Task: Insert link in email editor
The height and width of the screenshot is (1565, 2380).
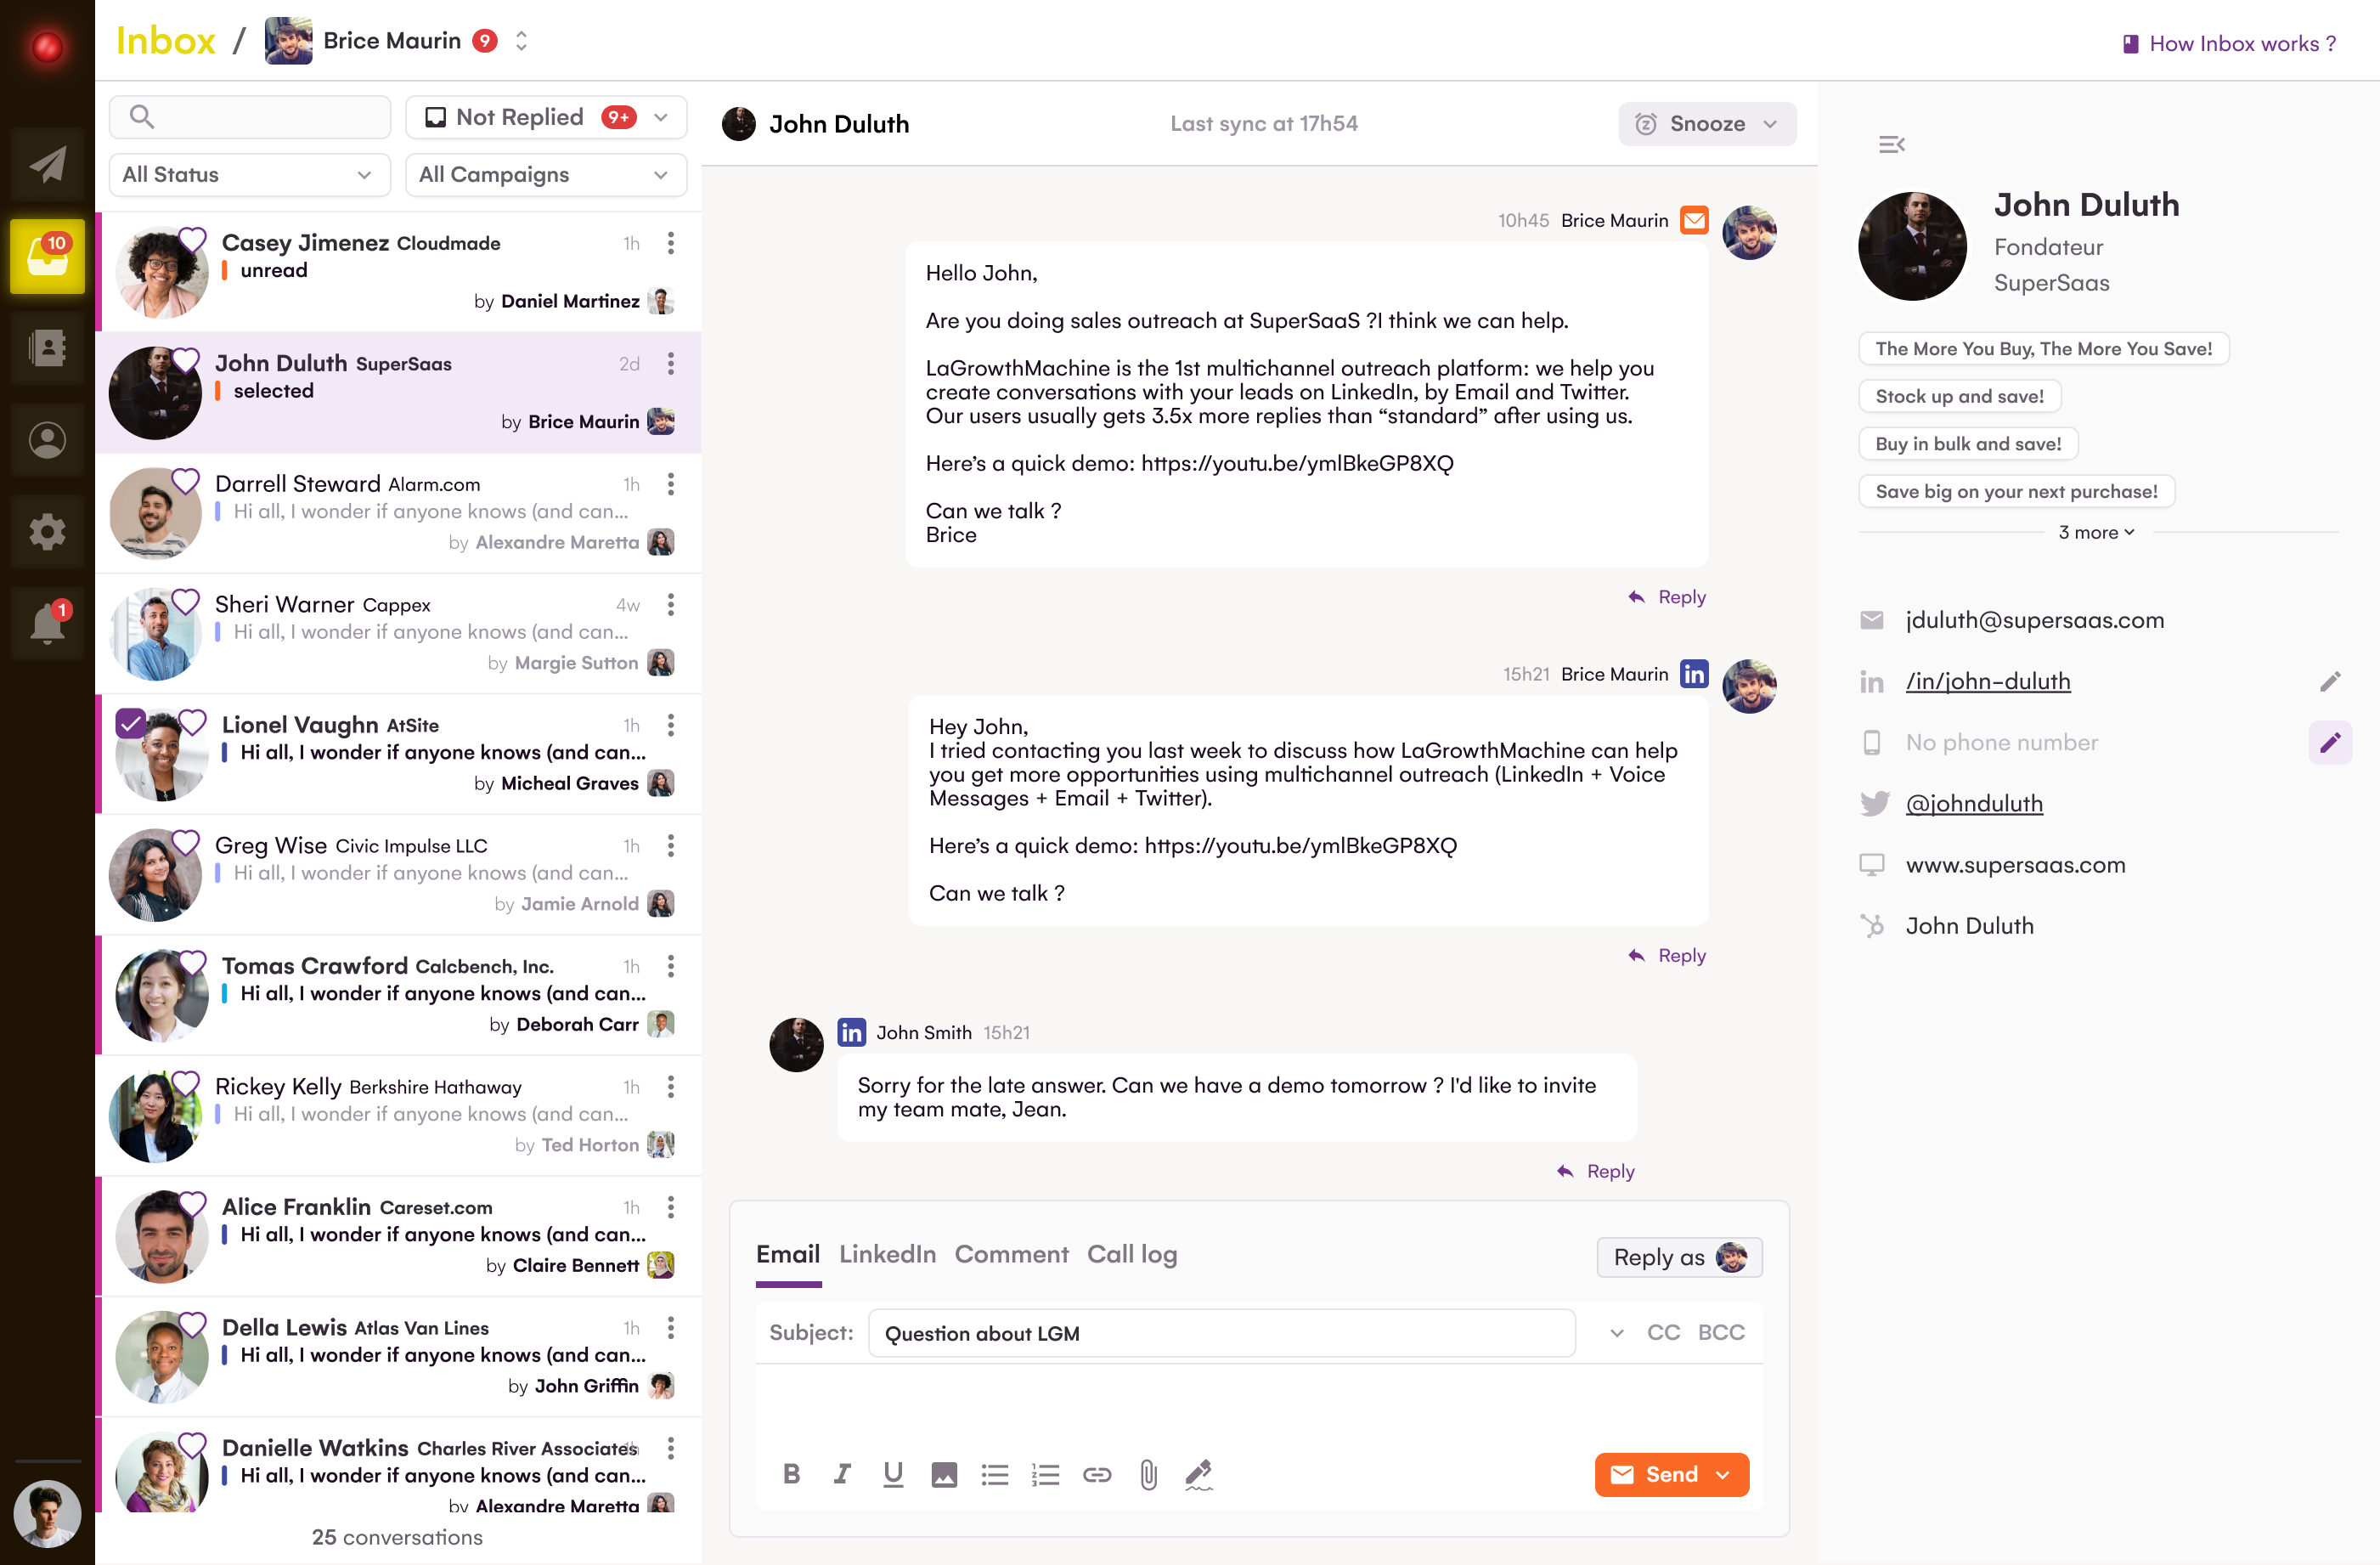Action: pos(1097,1474)
